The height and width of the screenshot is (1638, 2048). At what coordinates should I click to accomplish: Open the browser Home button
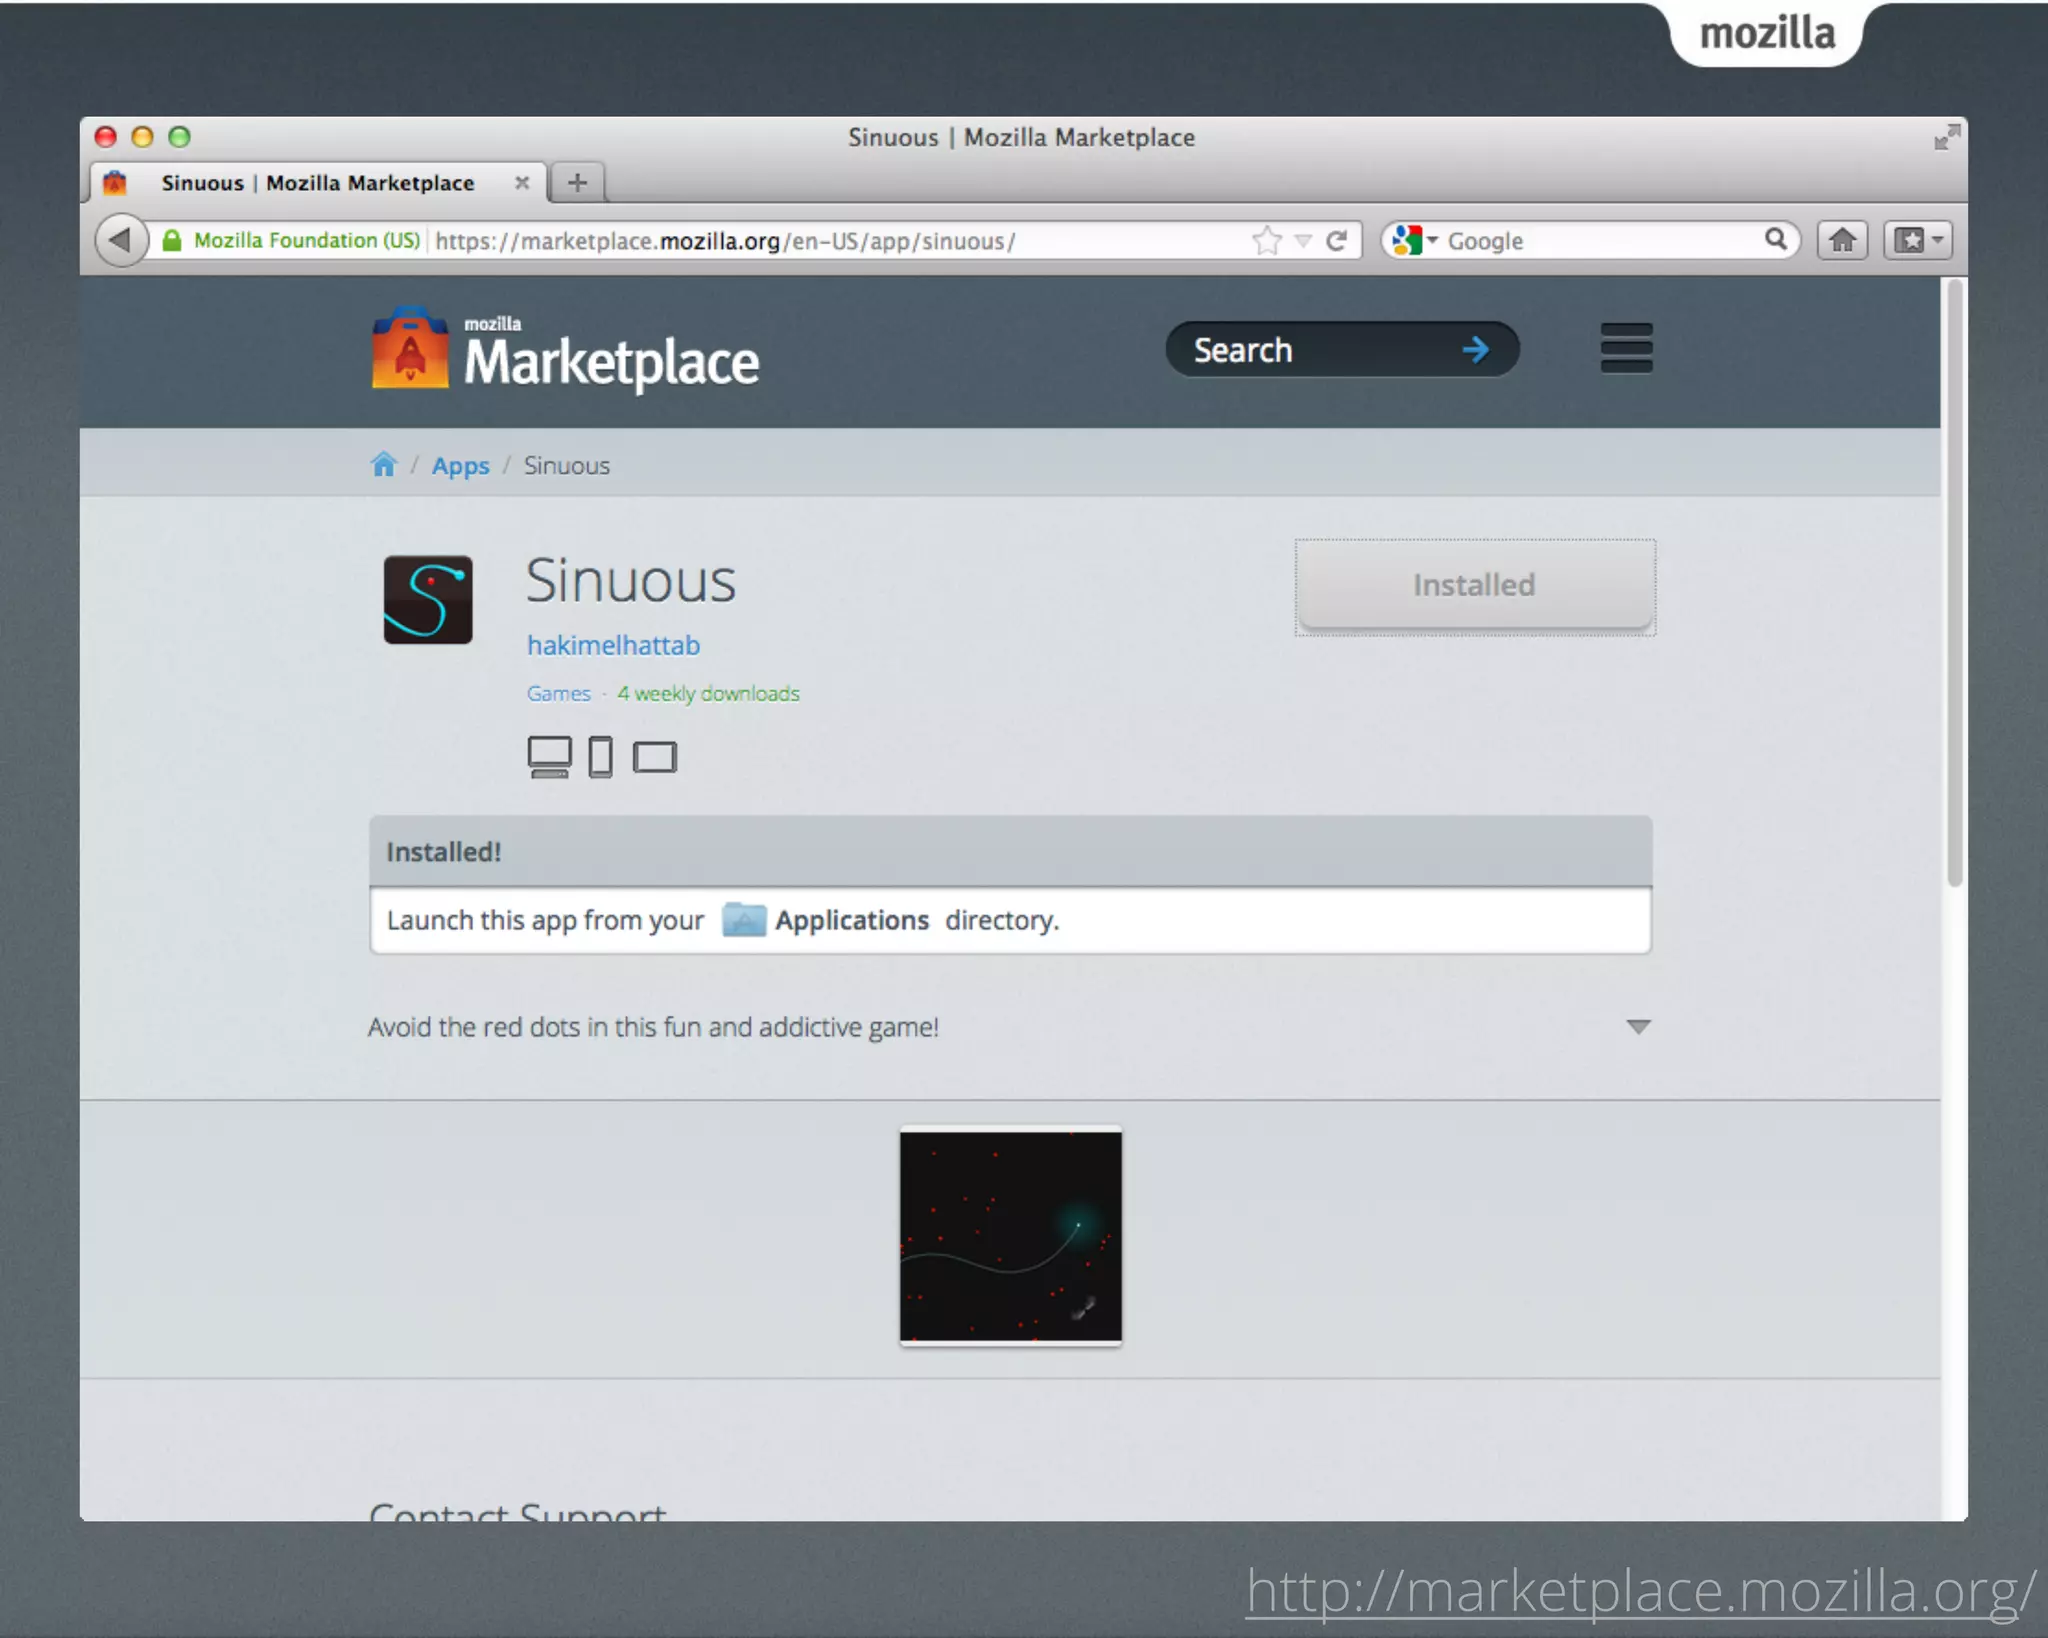1842,240
